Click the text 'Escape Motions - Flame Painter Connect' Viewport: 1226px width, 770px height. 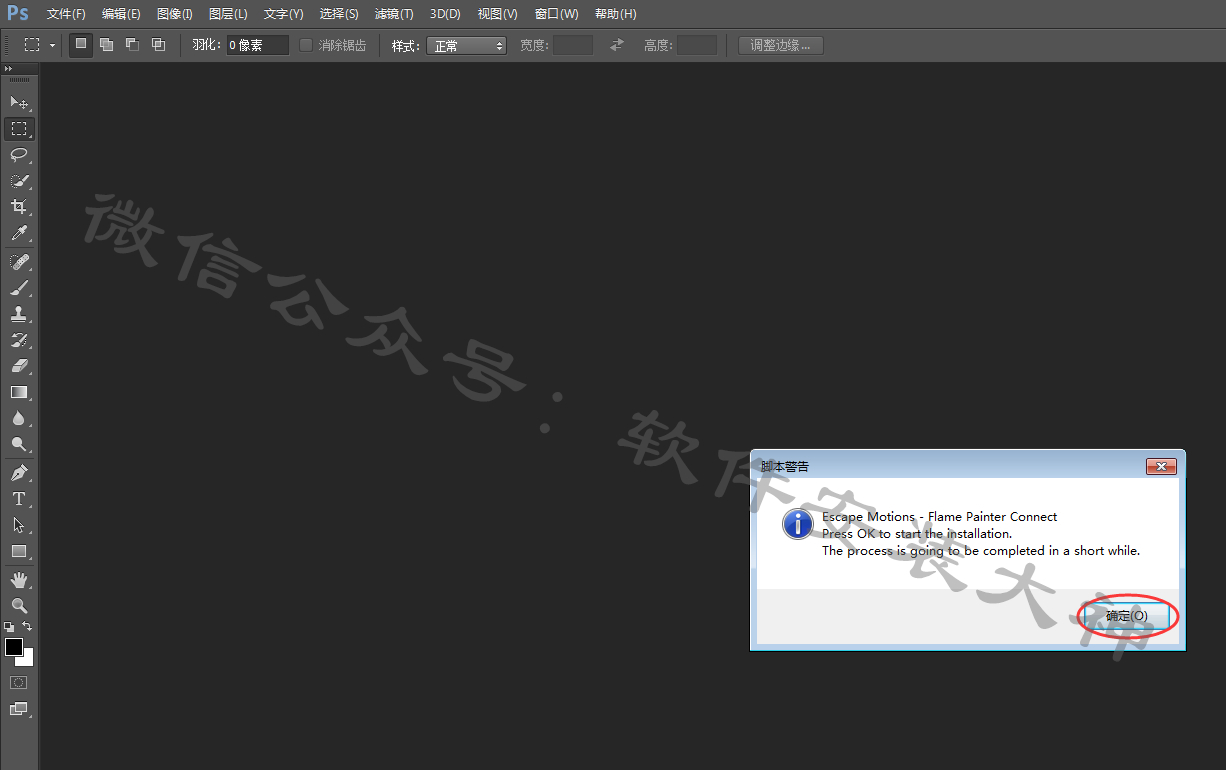(939, 517)
